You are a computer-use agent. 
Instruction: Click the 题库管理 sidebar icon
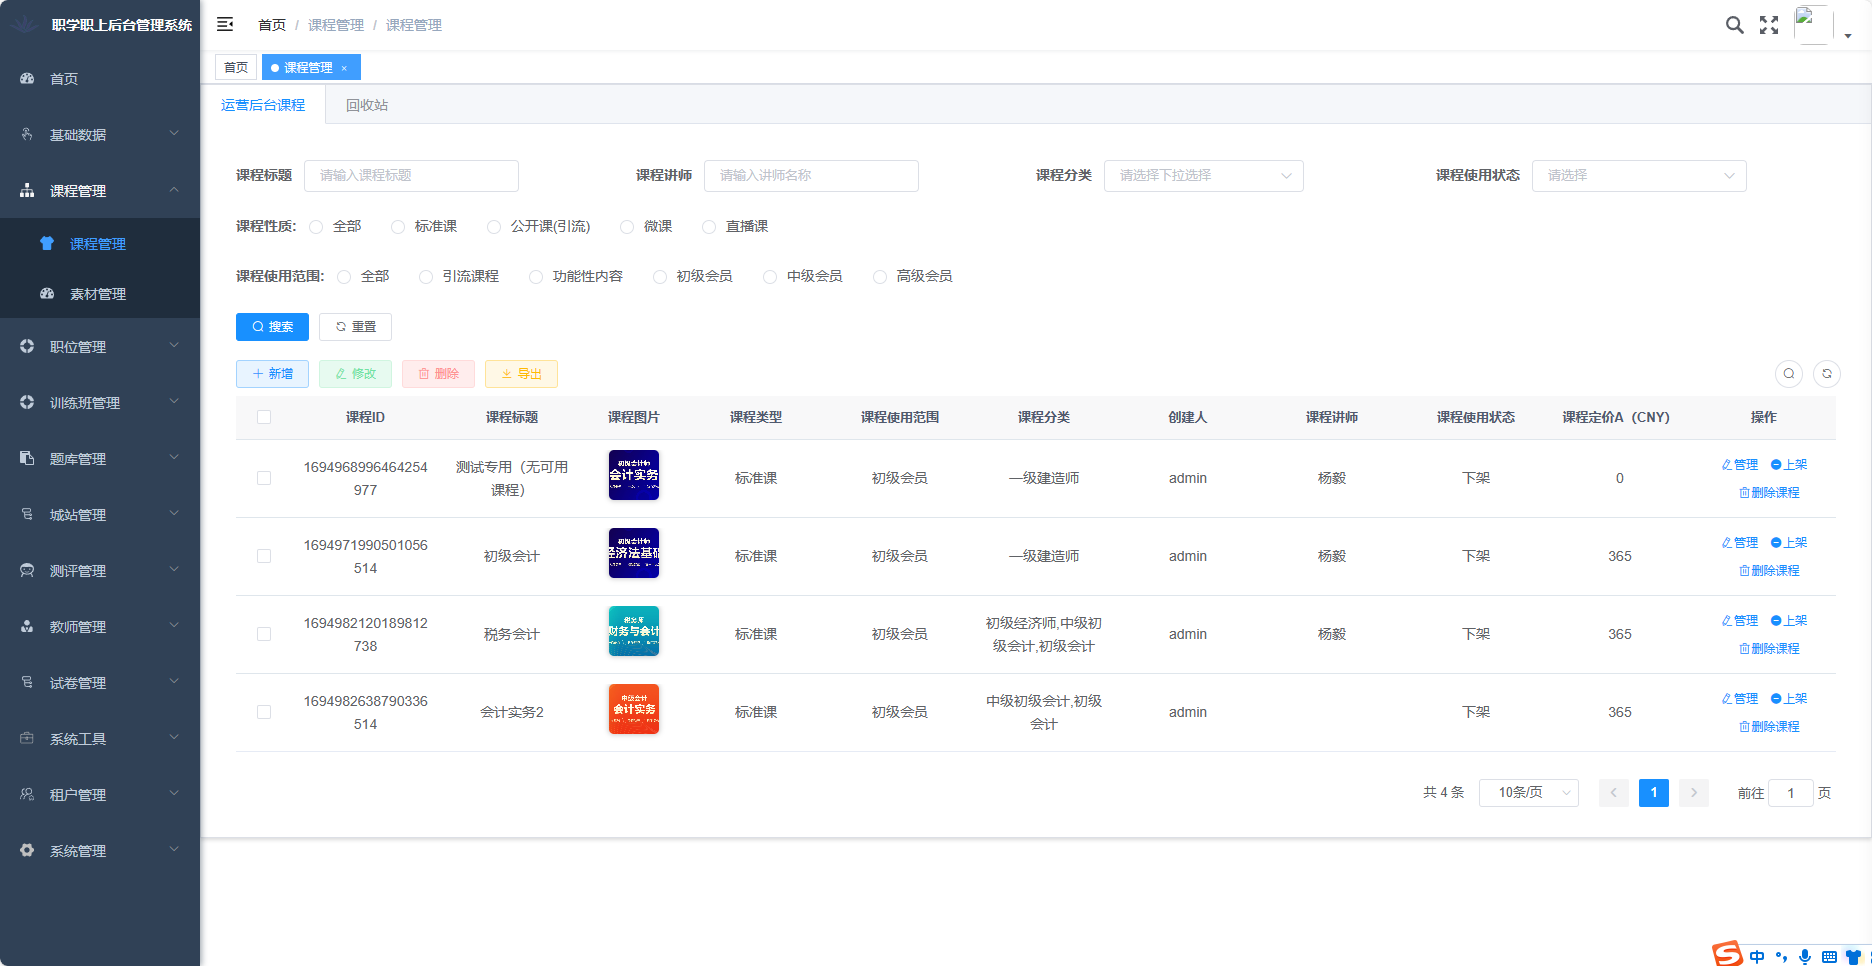[x=27, y=458]
